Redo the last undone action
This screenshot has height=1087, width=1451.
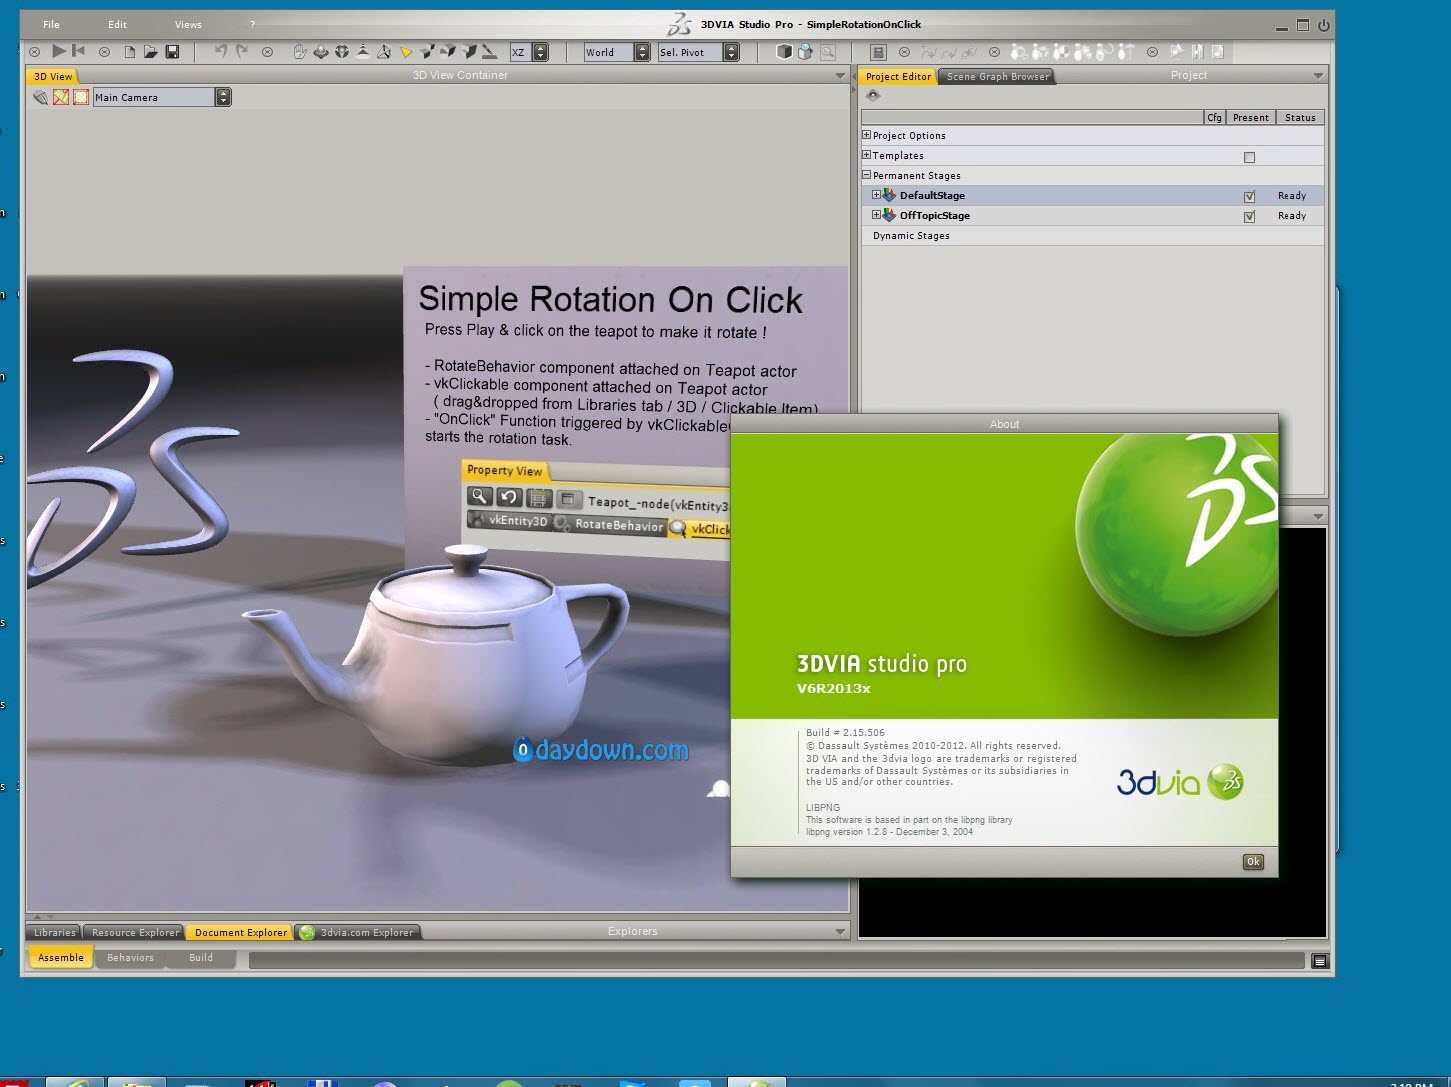[x=242, y=51]
